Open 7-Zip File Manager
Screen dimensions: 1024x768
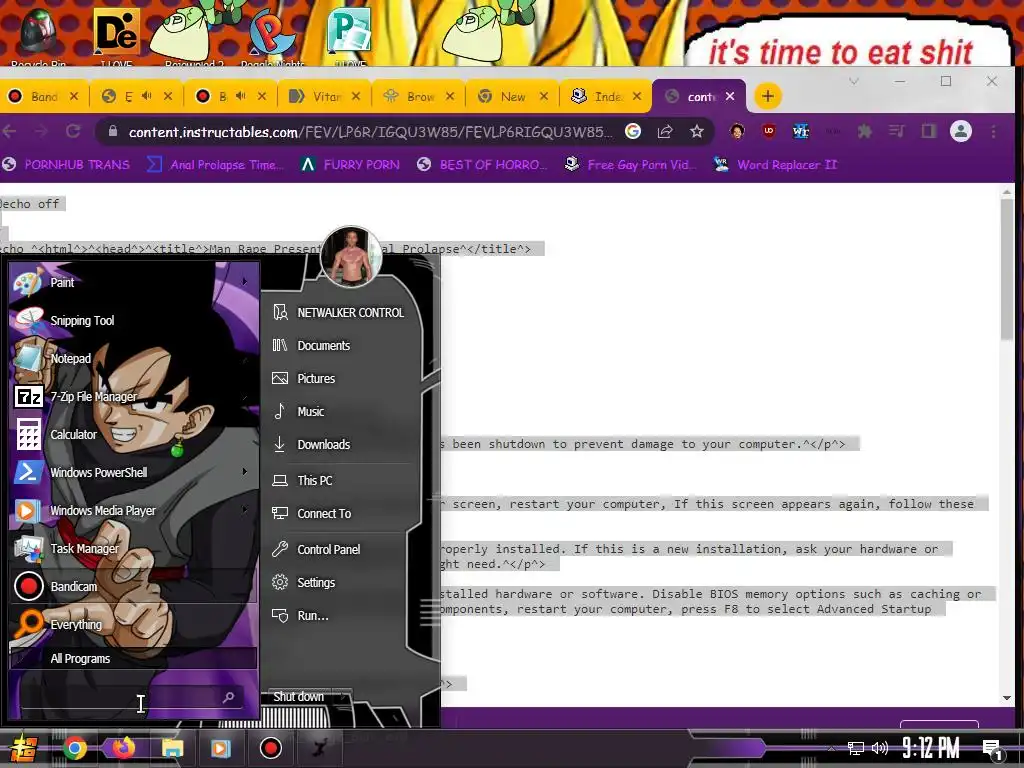[x=133, y=396]
